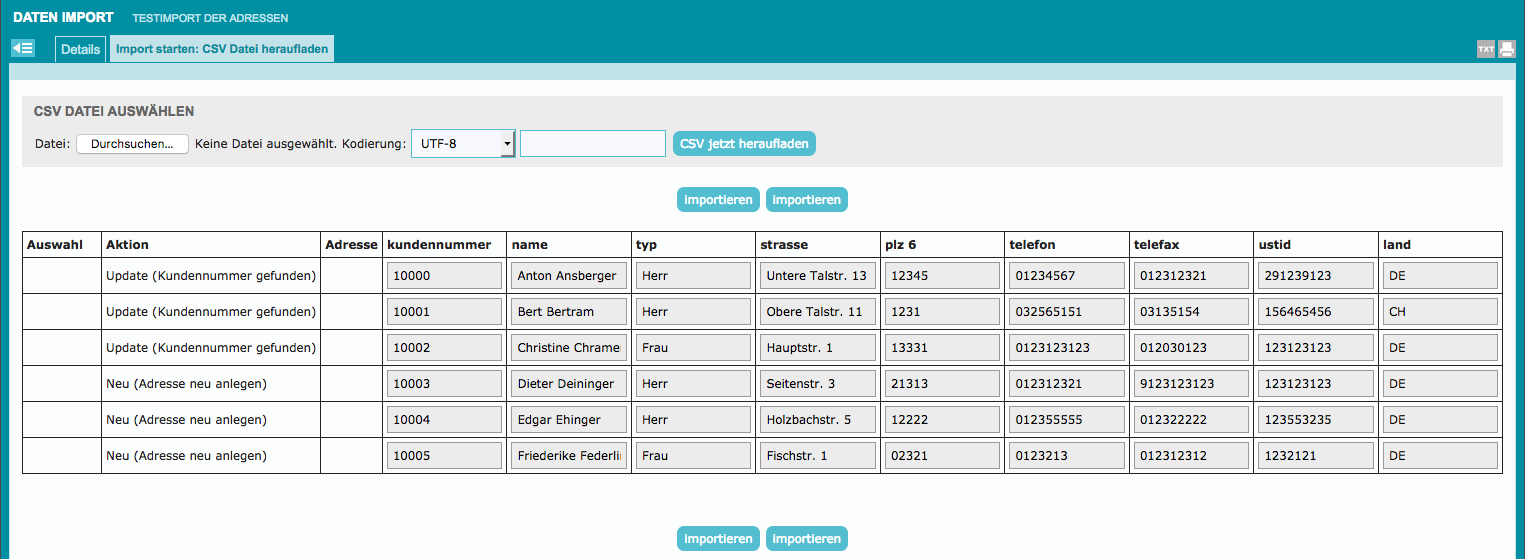Click the strasse field 'Hauptstr. 1'

(816, 348)
